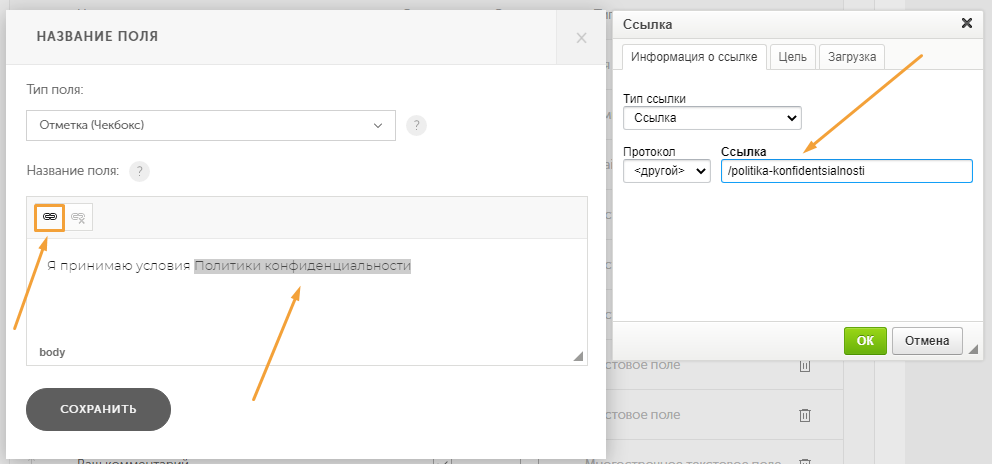Screen dimensions: 992x464
Task: Open the "Протокол" protocol dropdown
Action: point(666,171)
